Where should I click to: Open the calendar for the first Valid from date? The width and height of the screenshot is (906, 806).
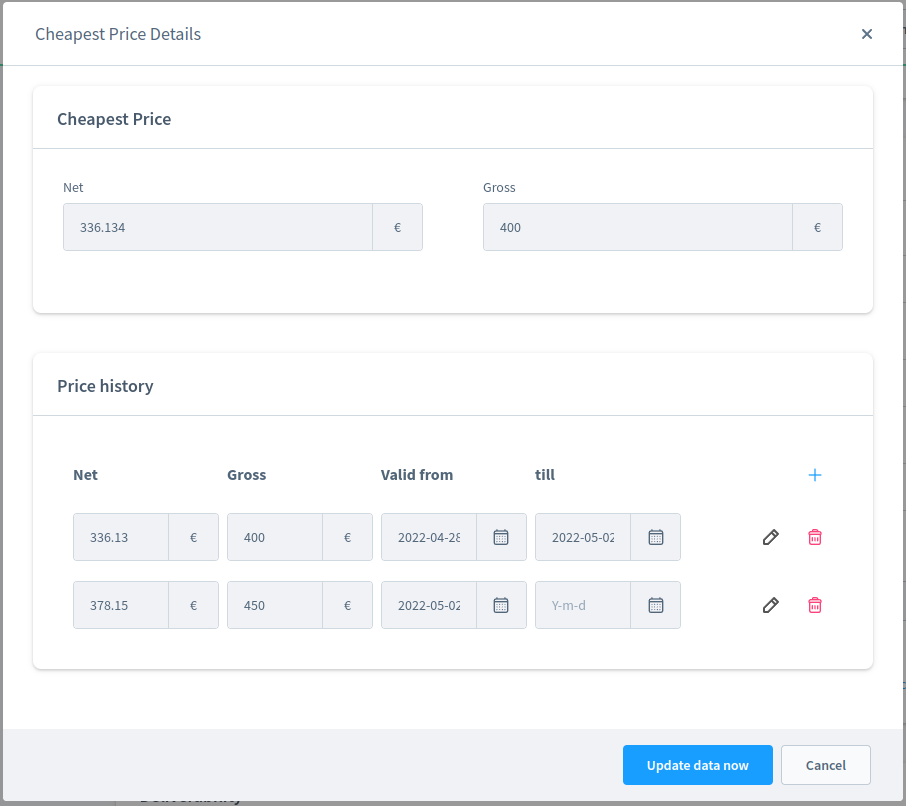pyautogui.click(x=500, y=537)
